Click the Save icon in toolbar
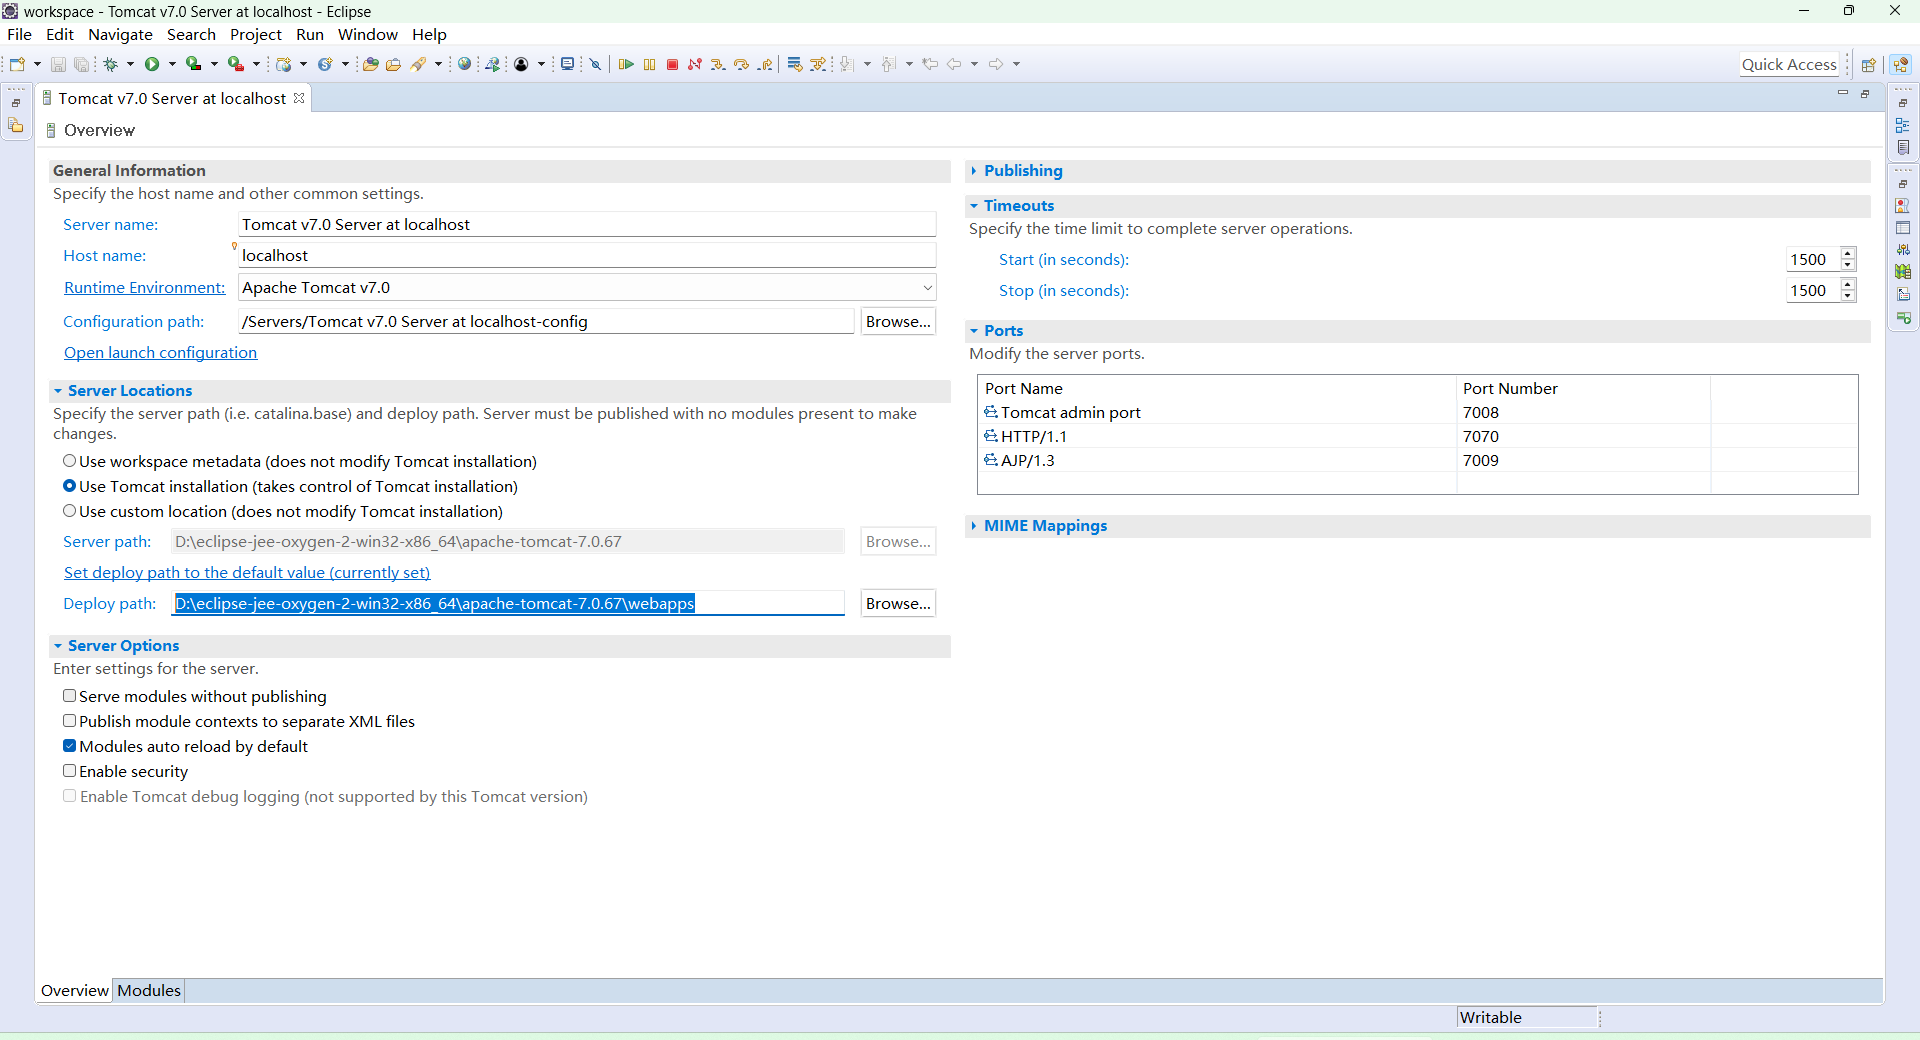 point(58,64)
